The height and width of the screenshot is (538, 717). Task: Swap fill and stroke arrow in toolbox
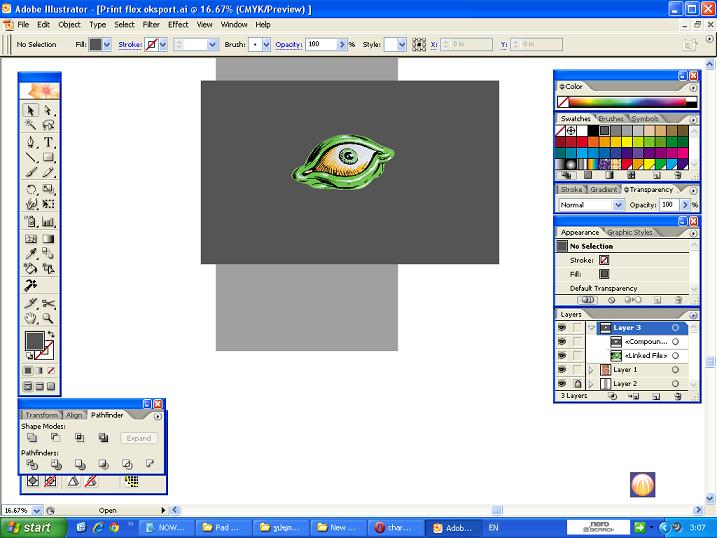click(x=51, y=335)
